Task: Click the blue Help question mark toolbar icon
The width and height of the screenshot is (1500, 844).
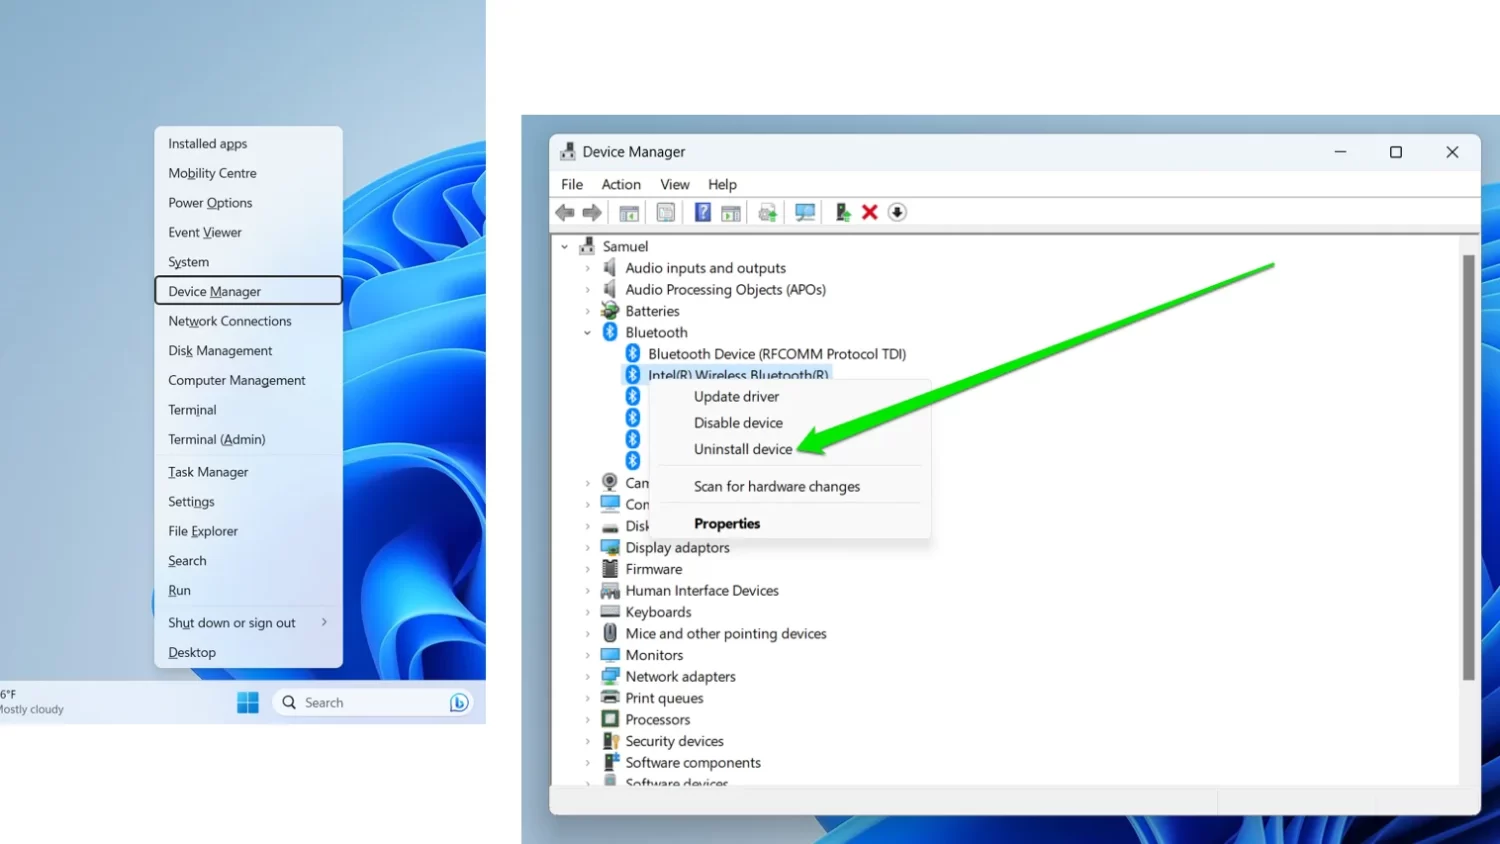Action: [x=702, y=212]
